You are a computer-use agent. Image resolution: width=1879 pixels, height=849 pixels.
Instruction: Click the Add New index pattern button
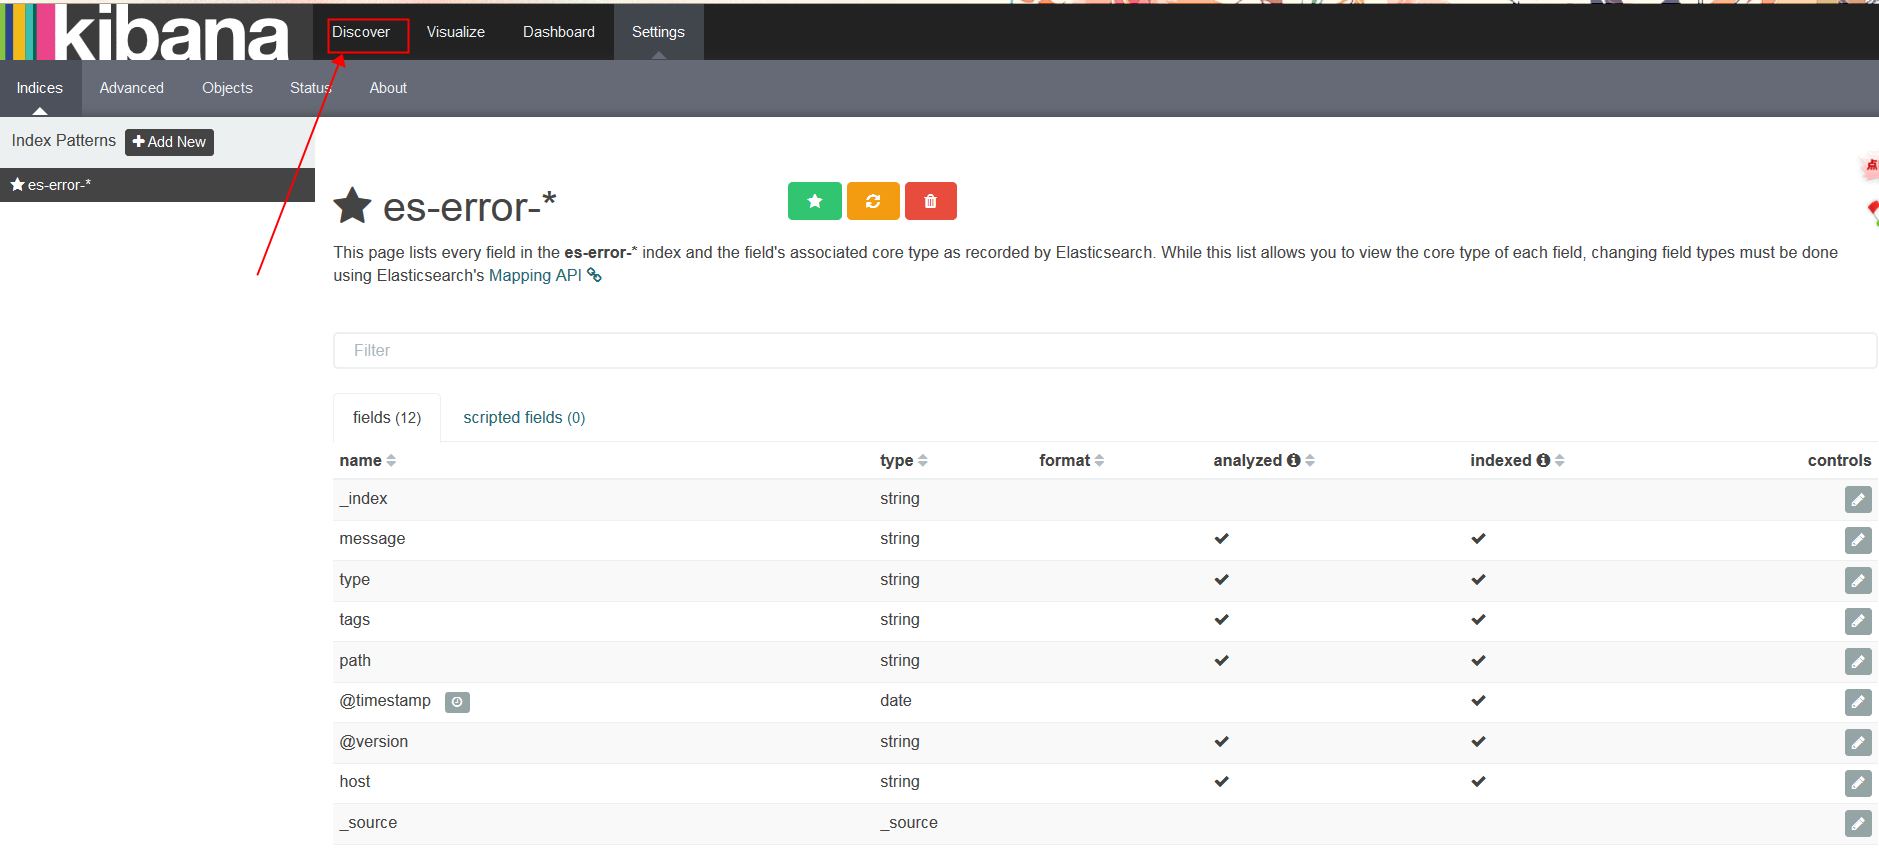coord(169,142)
